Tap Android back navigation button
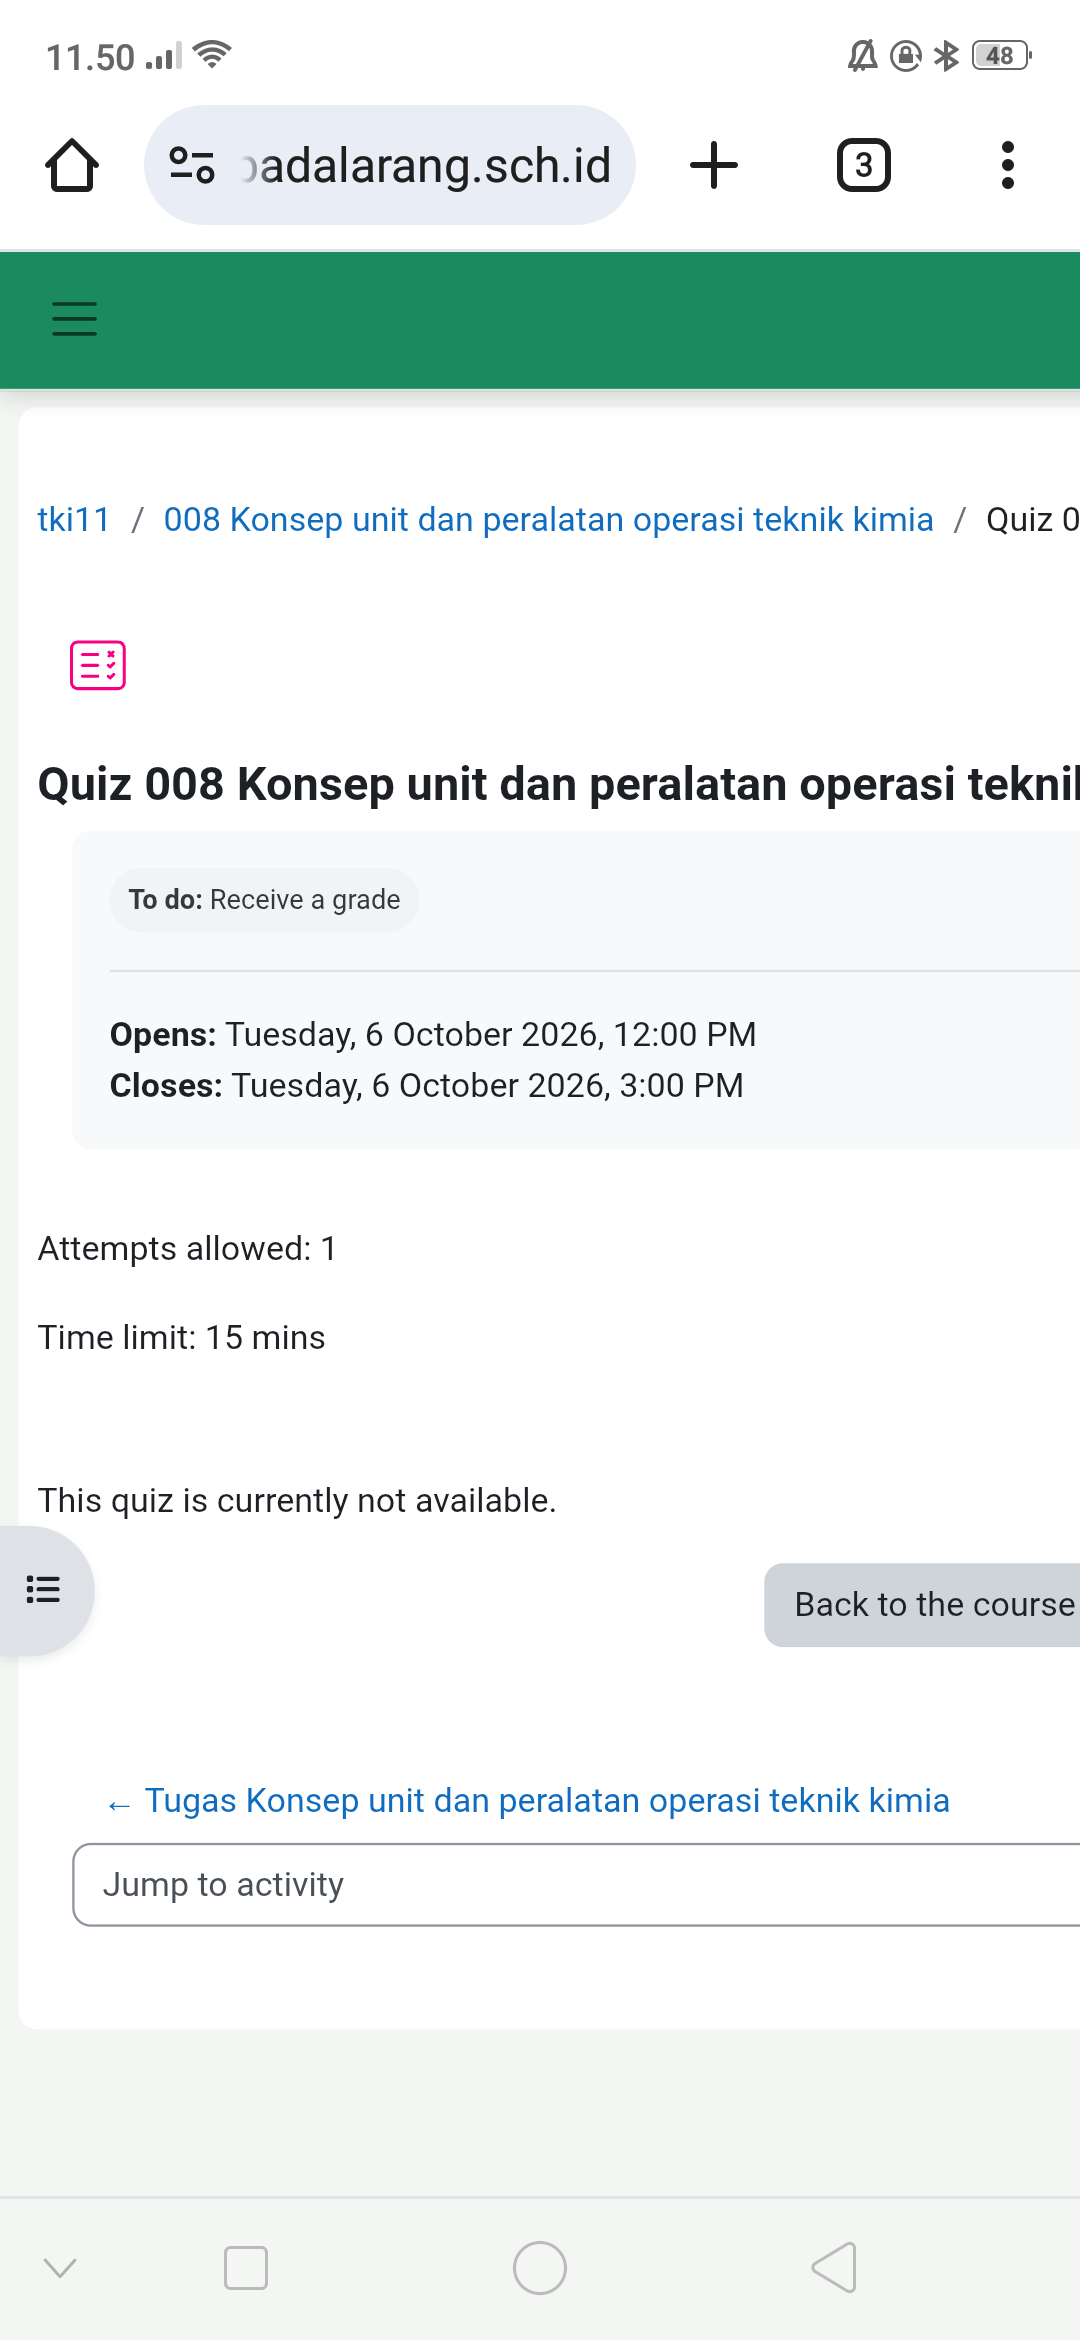Viewport: 1080px width, 2340px height. point(834,2268)
